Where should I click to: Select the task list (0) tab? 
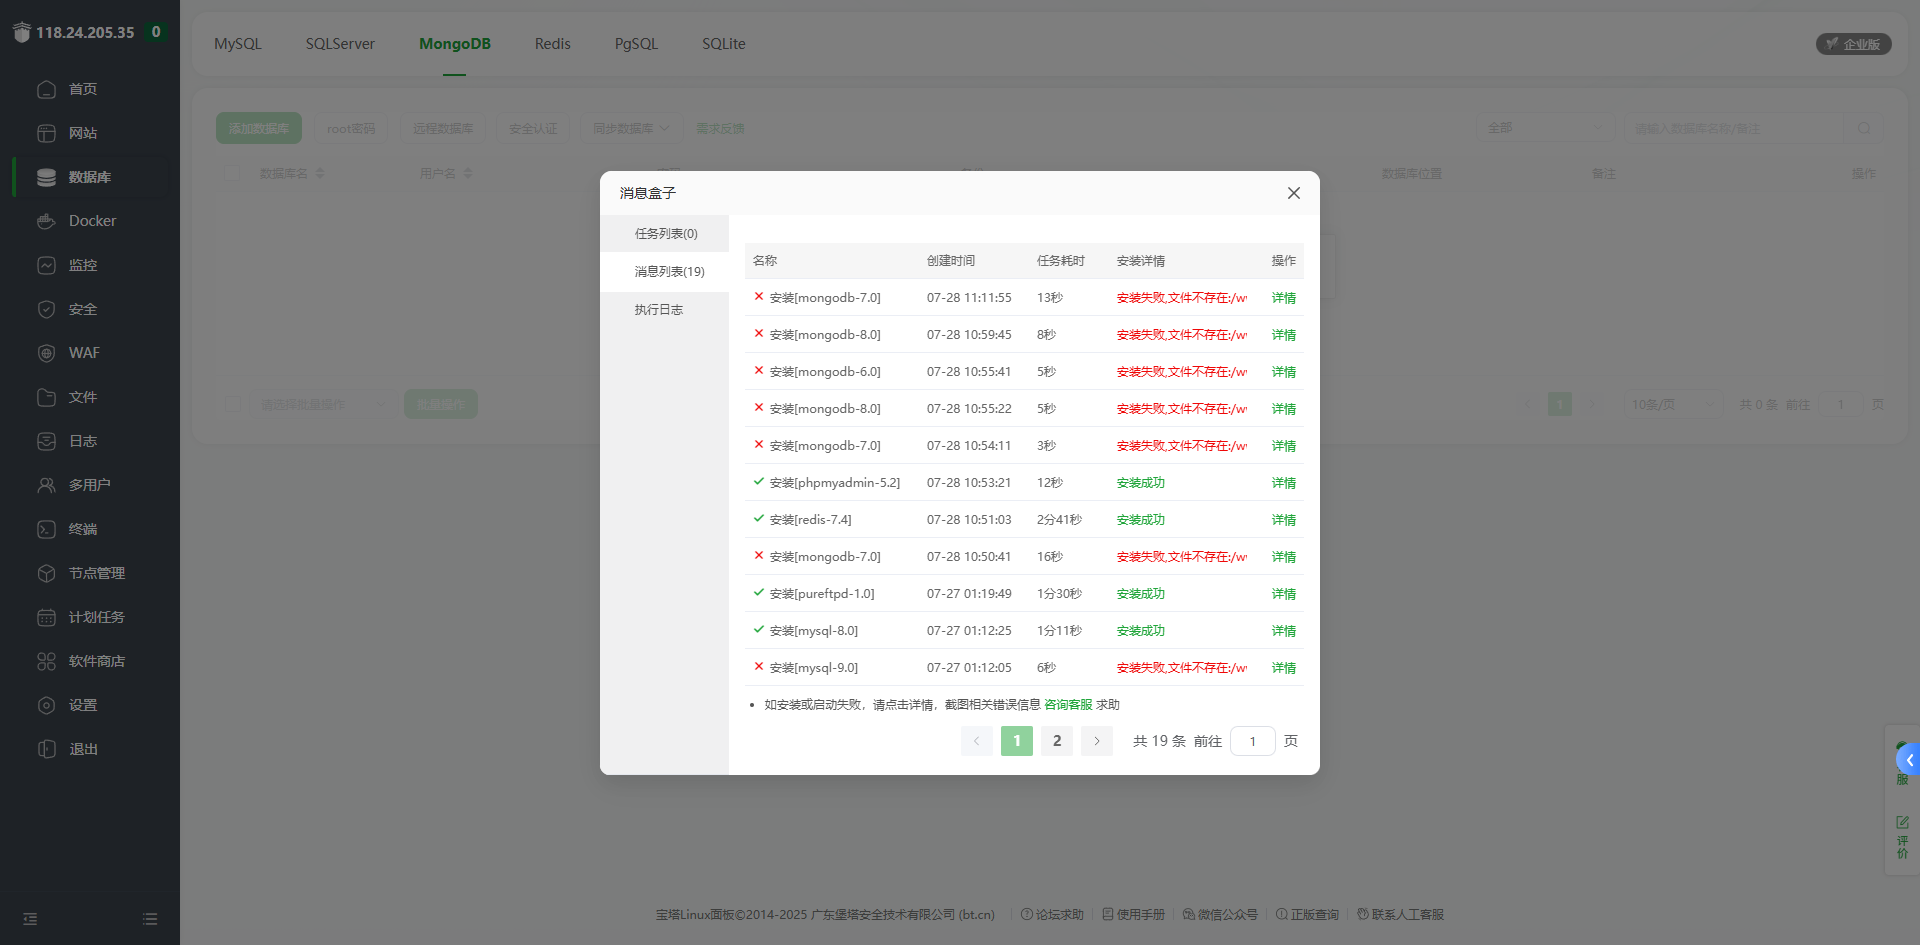[665, 233]
